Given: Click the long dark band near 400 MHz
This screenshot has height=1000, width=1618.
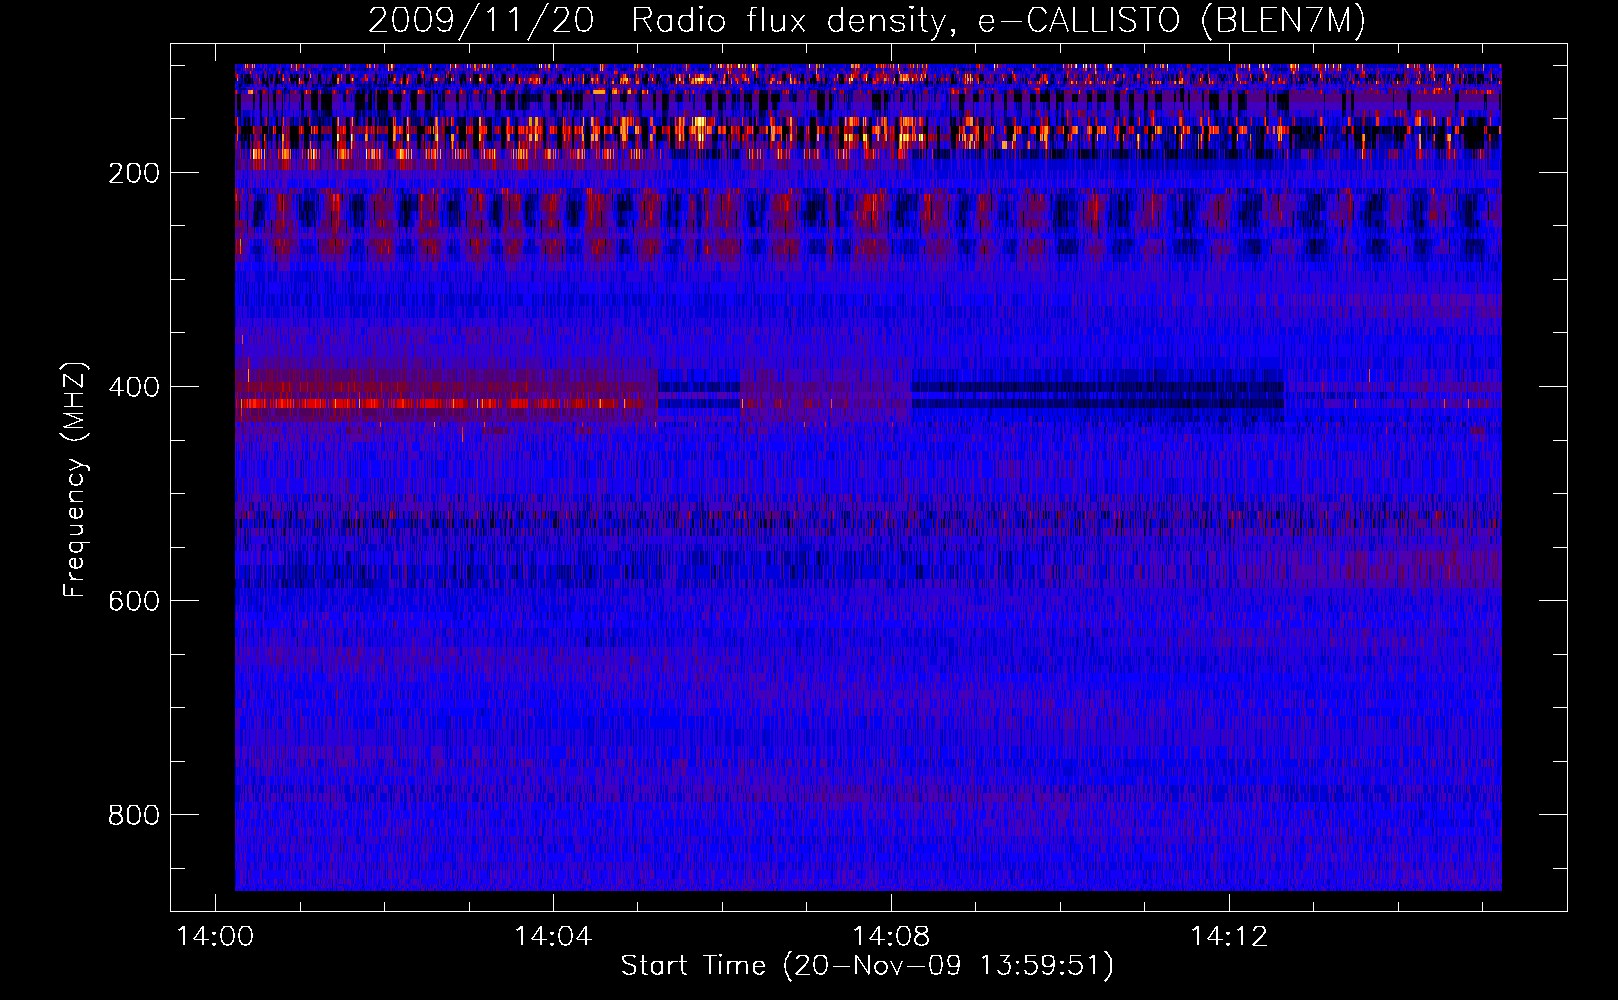Looking at the screenshot, I should coord(1097,395).
